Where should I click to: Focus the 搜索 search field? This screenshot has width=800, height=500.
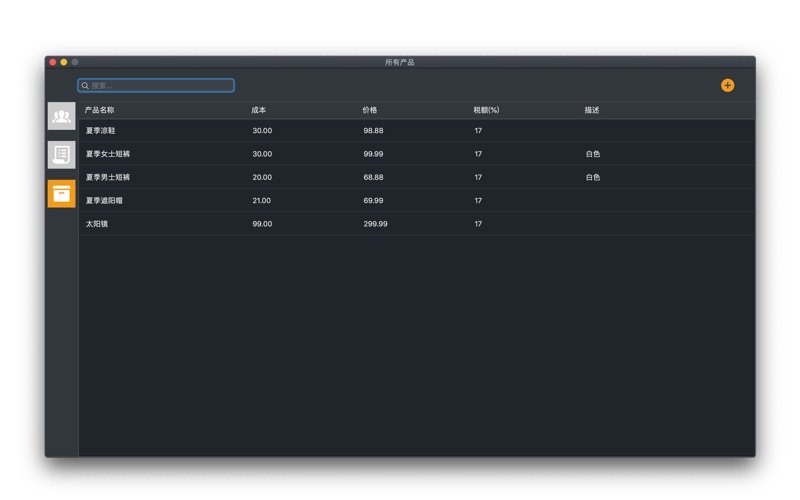tap(160, 86)
